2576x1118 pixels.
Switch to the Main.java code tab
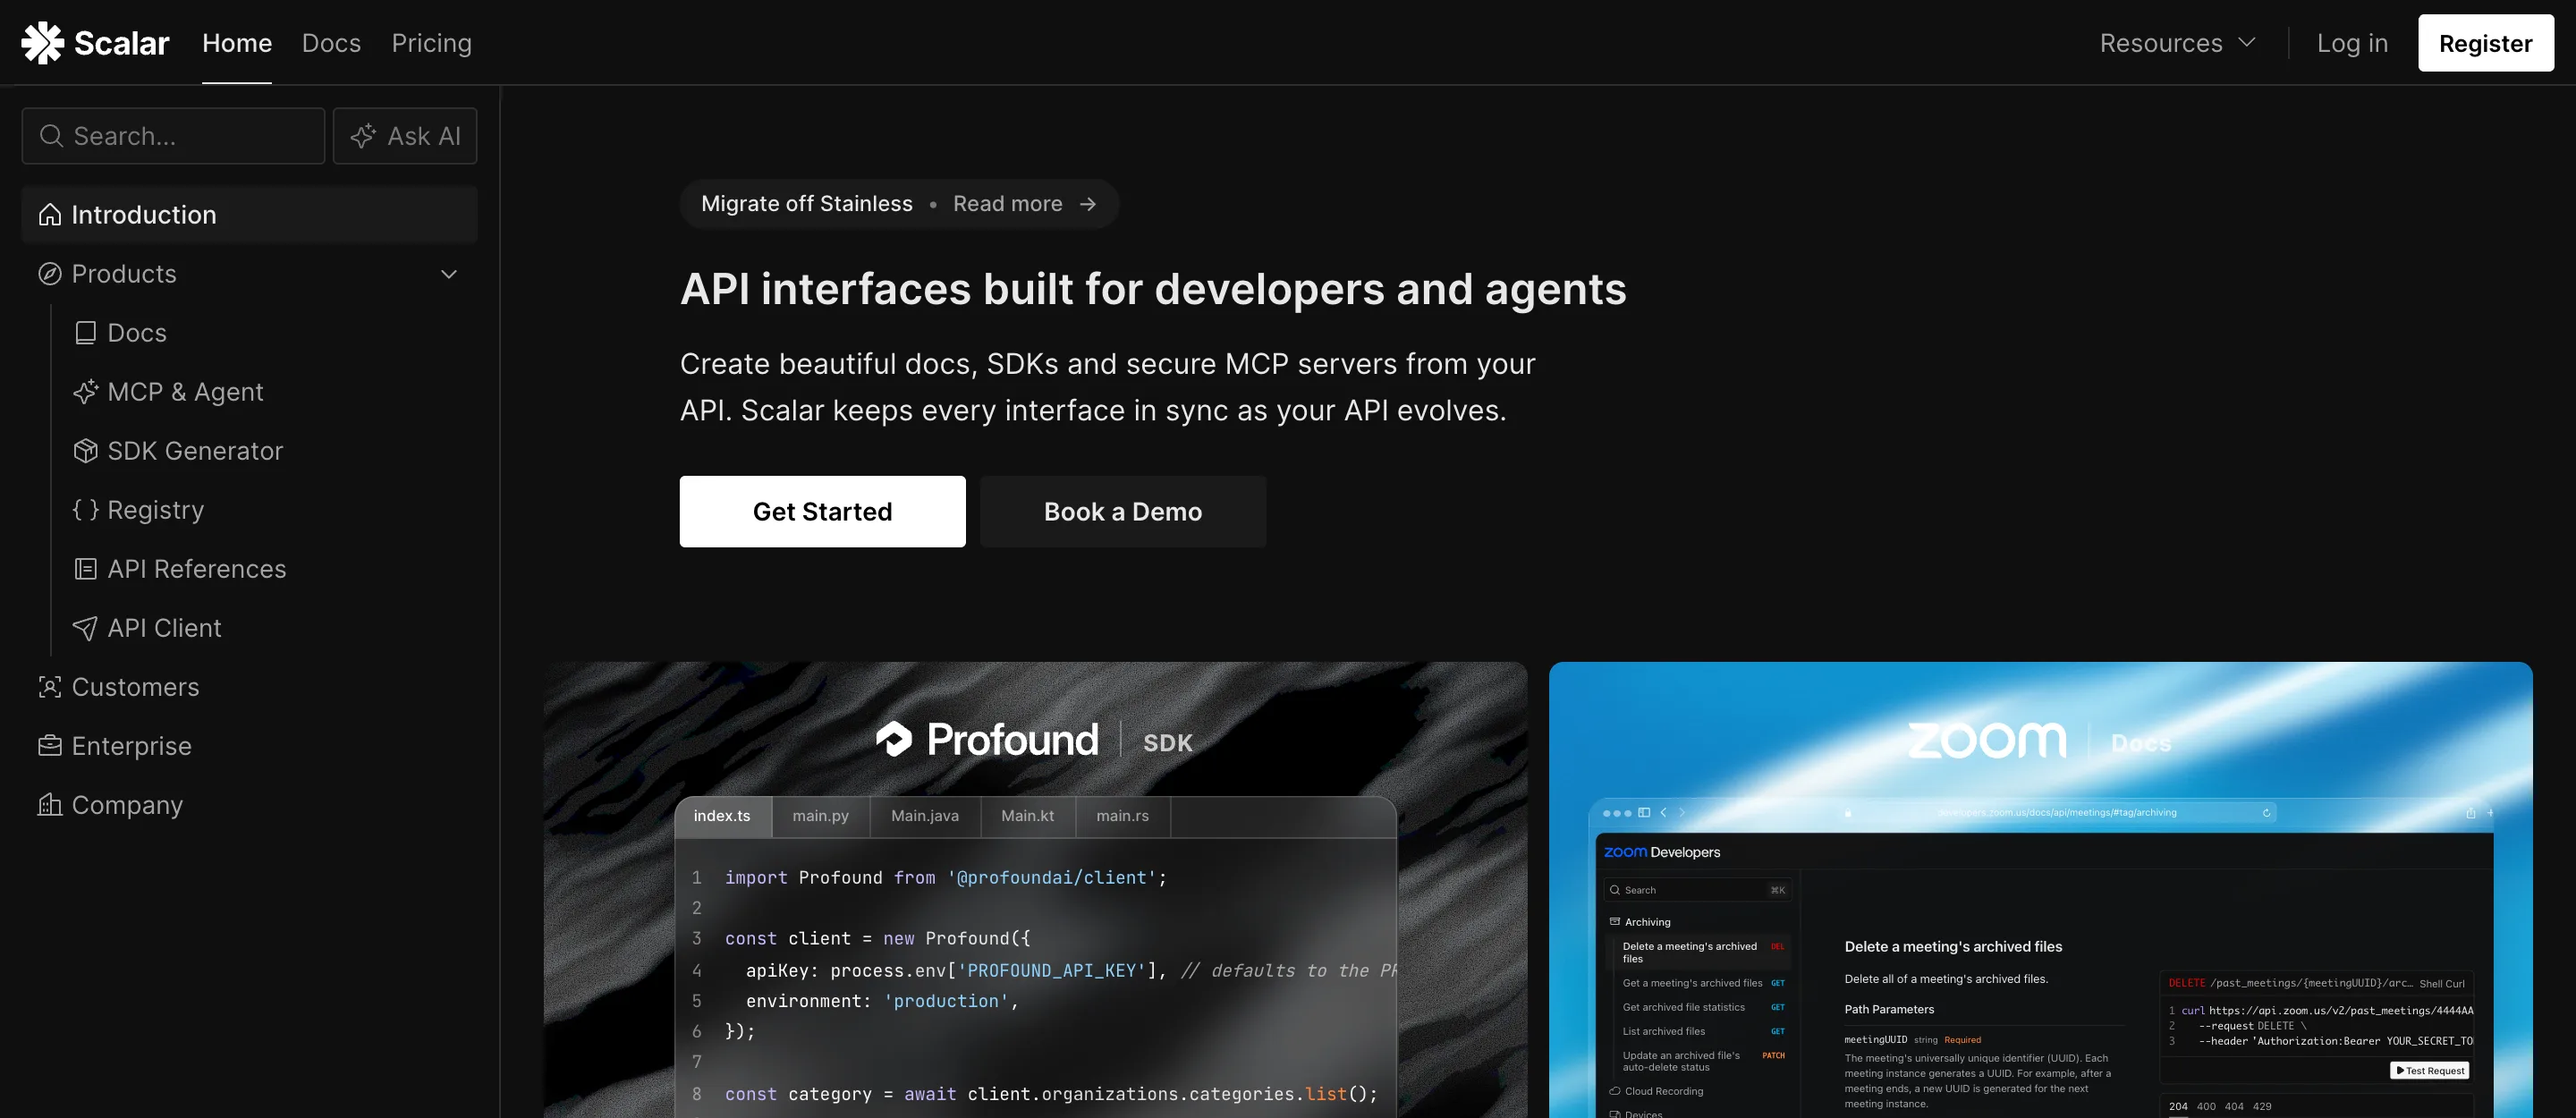pyautogui.click(x=925, y=816)
